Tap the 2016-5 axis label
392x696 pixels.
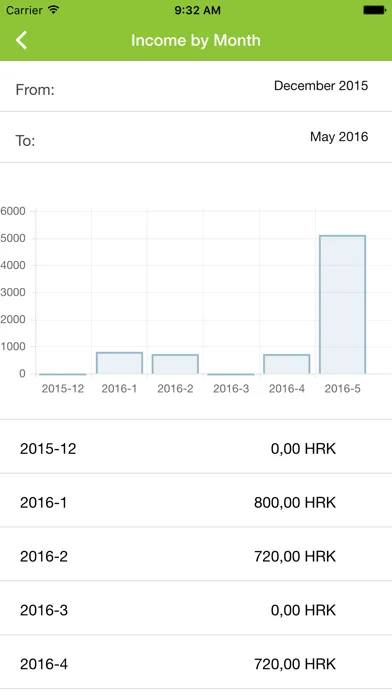[342, 389]
